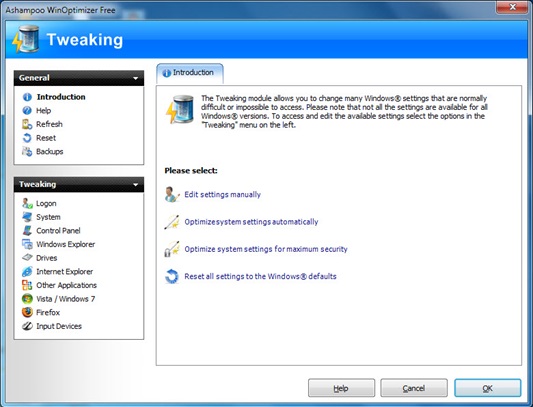This screenshot has height=407, width=533.
Task: Click the Backups icon under General
Action: click(x=27, y=151)
